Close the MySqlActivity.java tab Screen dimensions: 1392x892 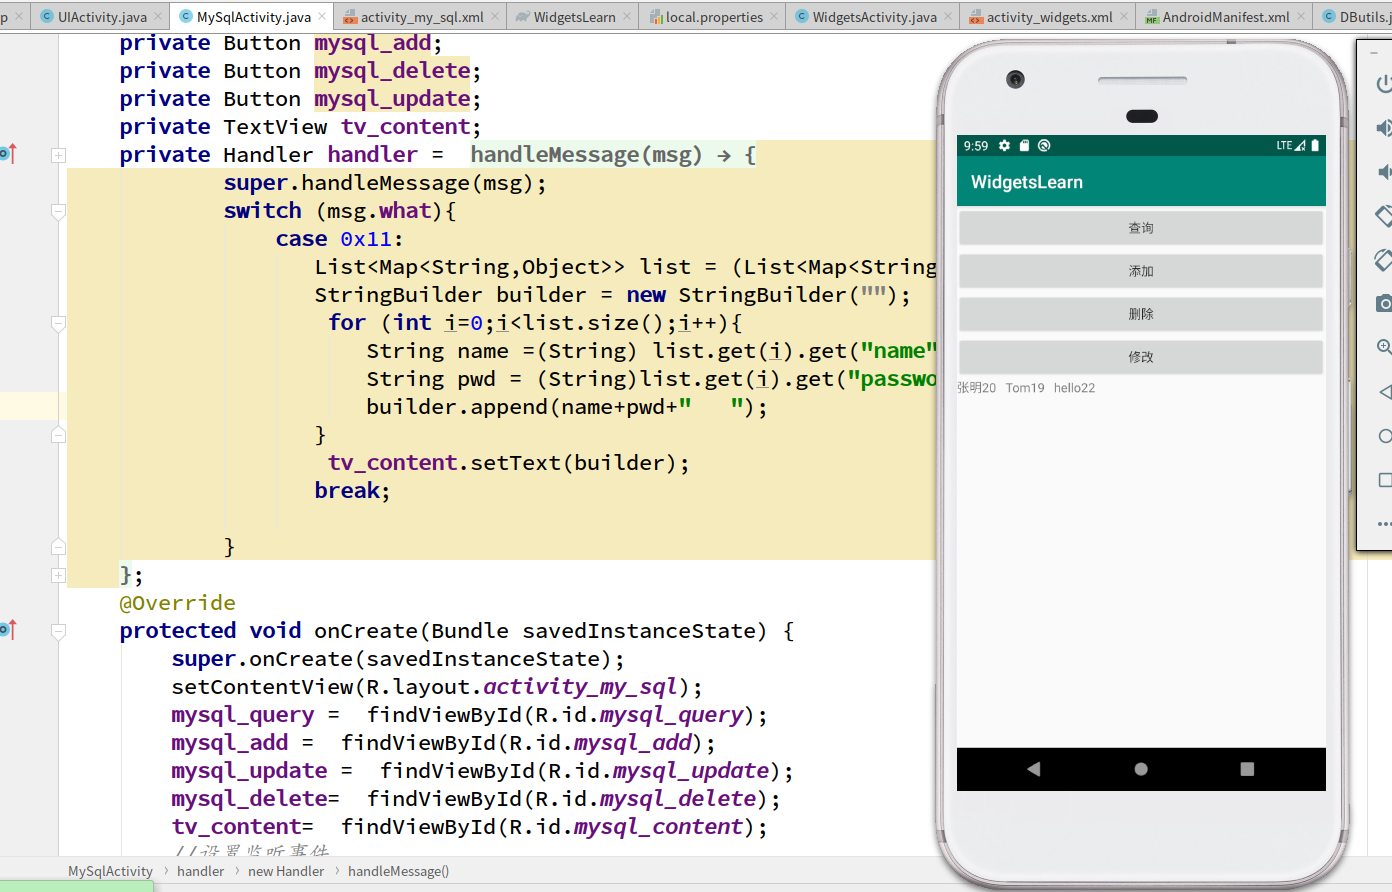(x=322, y=17)
